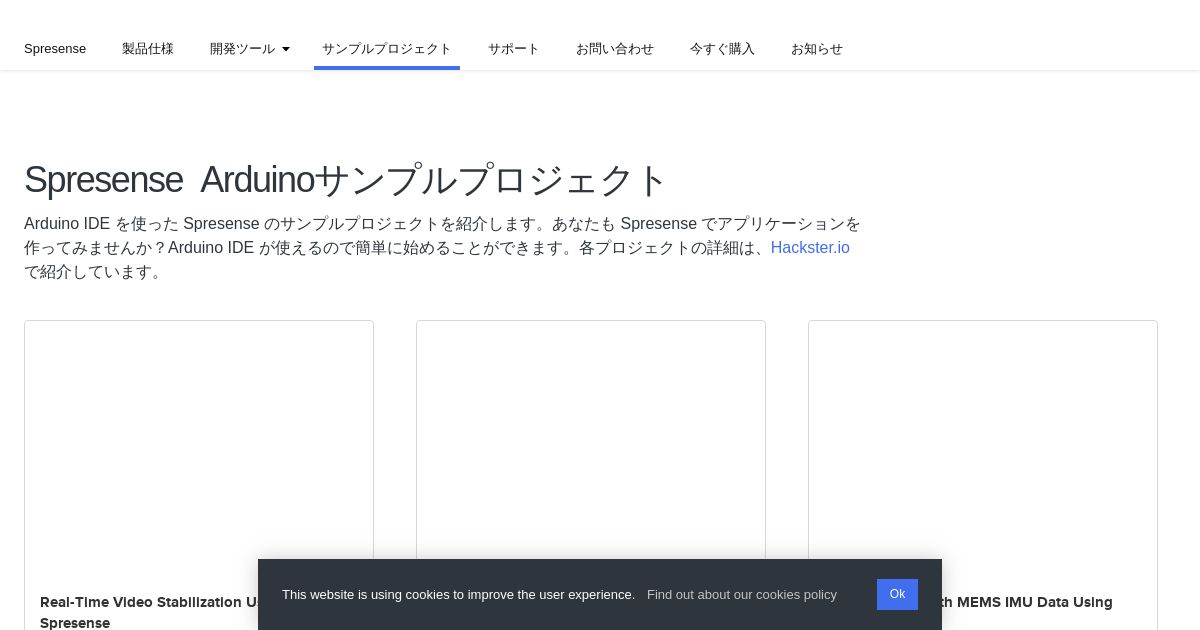
Task: Expand the 開発ツール dropdown menu
Action: coord(250,48)
